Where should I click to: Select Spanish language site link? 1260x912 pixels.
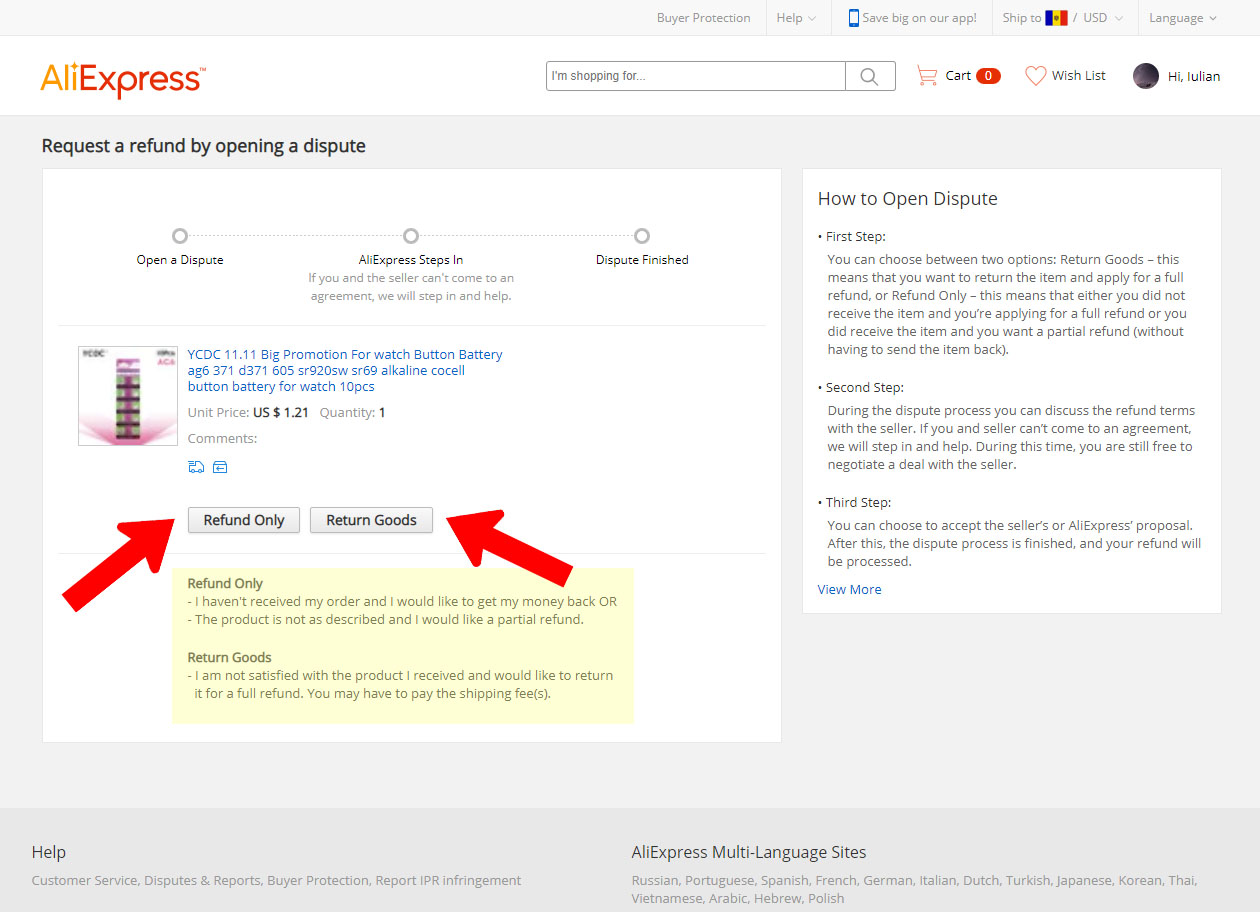(x=783, y=881)
